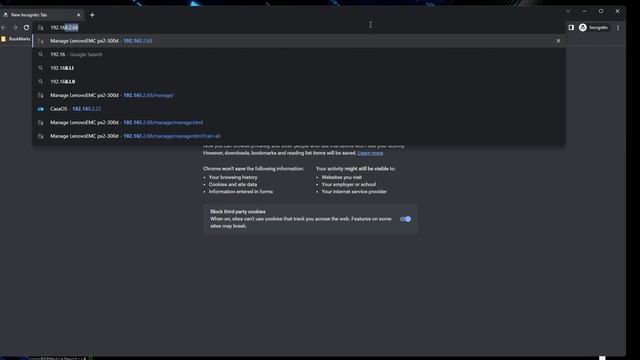Open the tab search chevron in title bar
The width and height of the screenshot is (640, 360).
point(568,11)
